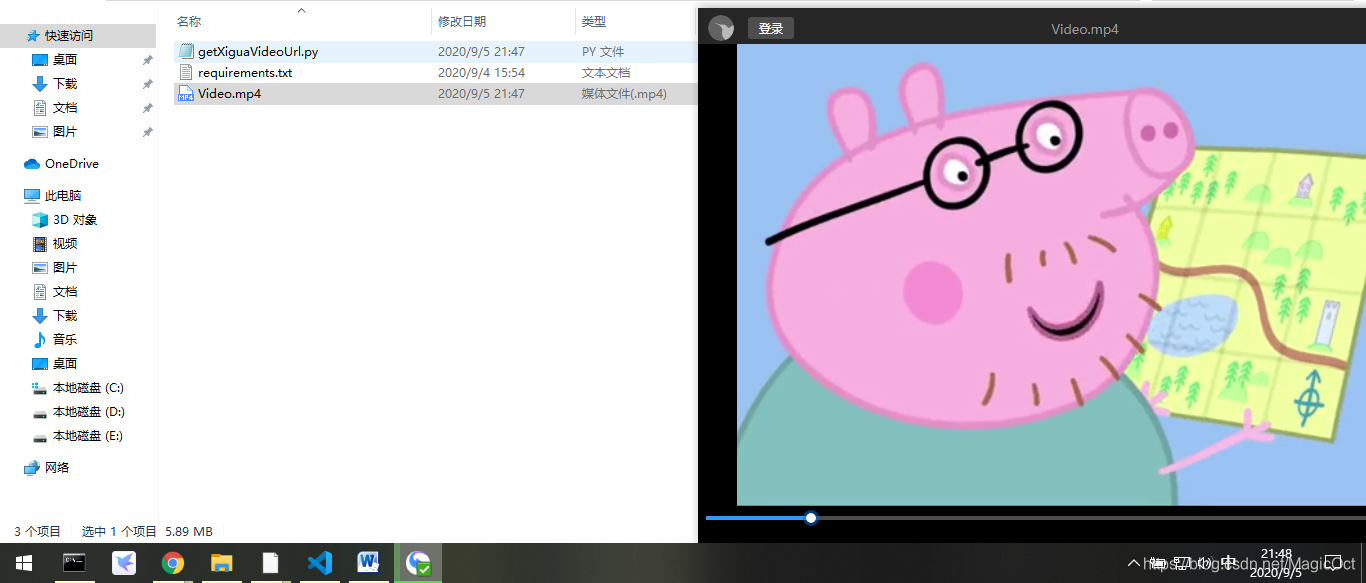Open File Explorer from the taskbar
Image resolution: width=1366 pixels, height=583 pixels.
tap(222, 563)
